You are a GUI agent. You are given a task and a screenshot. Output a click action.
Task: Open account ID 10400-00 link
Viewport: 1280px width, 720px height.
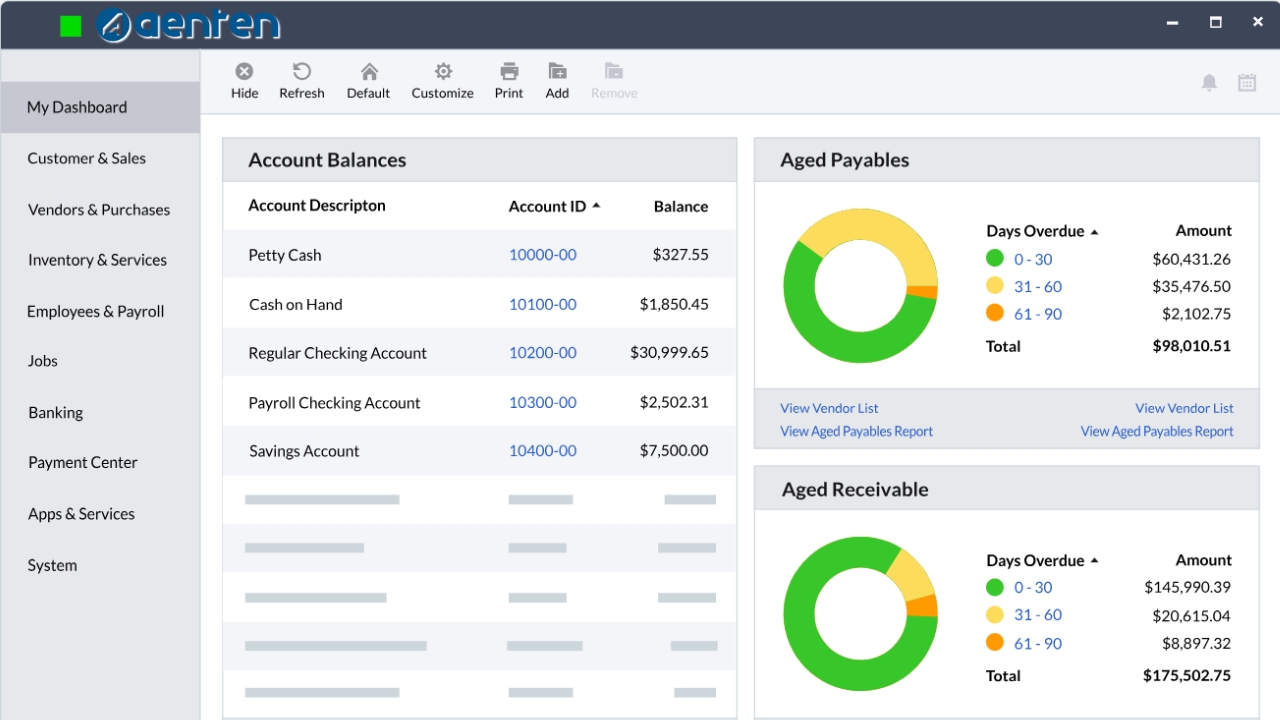543,451
